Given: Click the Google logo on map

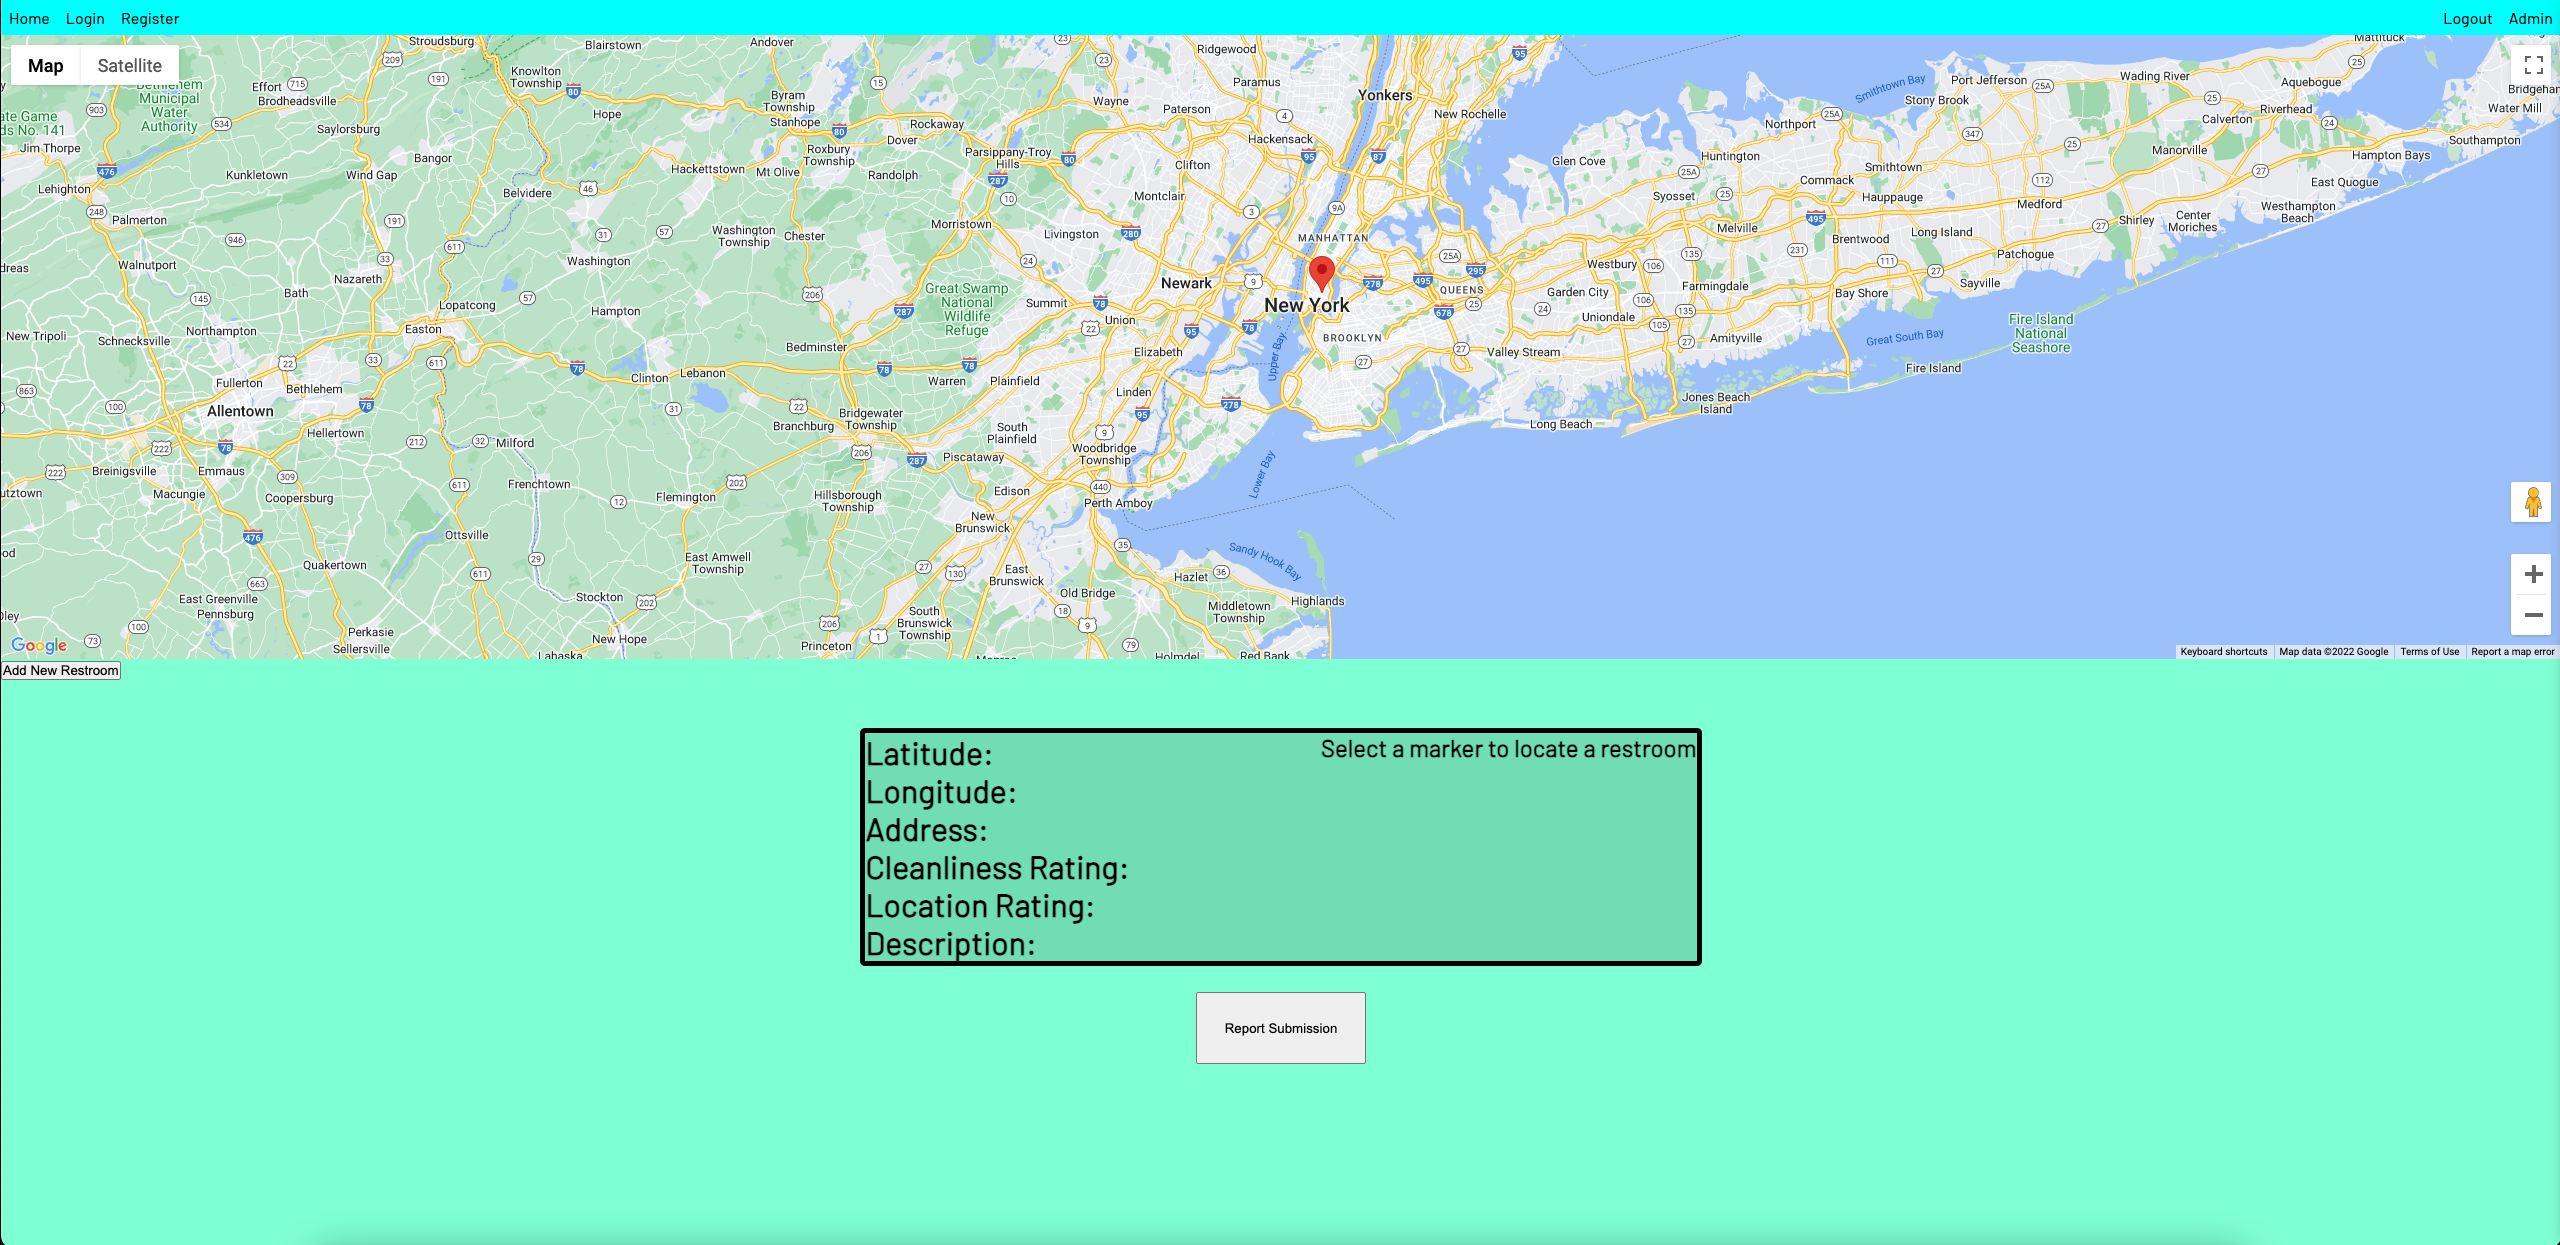Looking at the screenshot, I should tap(39, 645).
